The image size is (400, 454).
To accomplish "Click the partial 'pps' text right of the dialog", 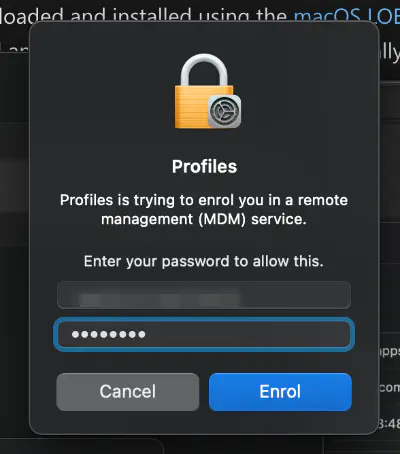I will pos(389,351).
